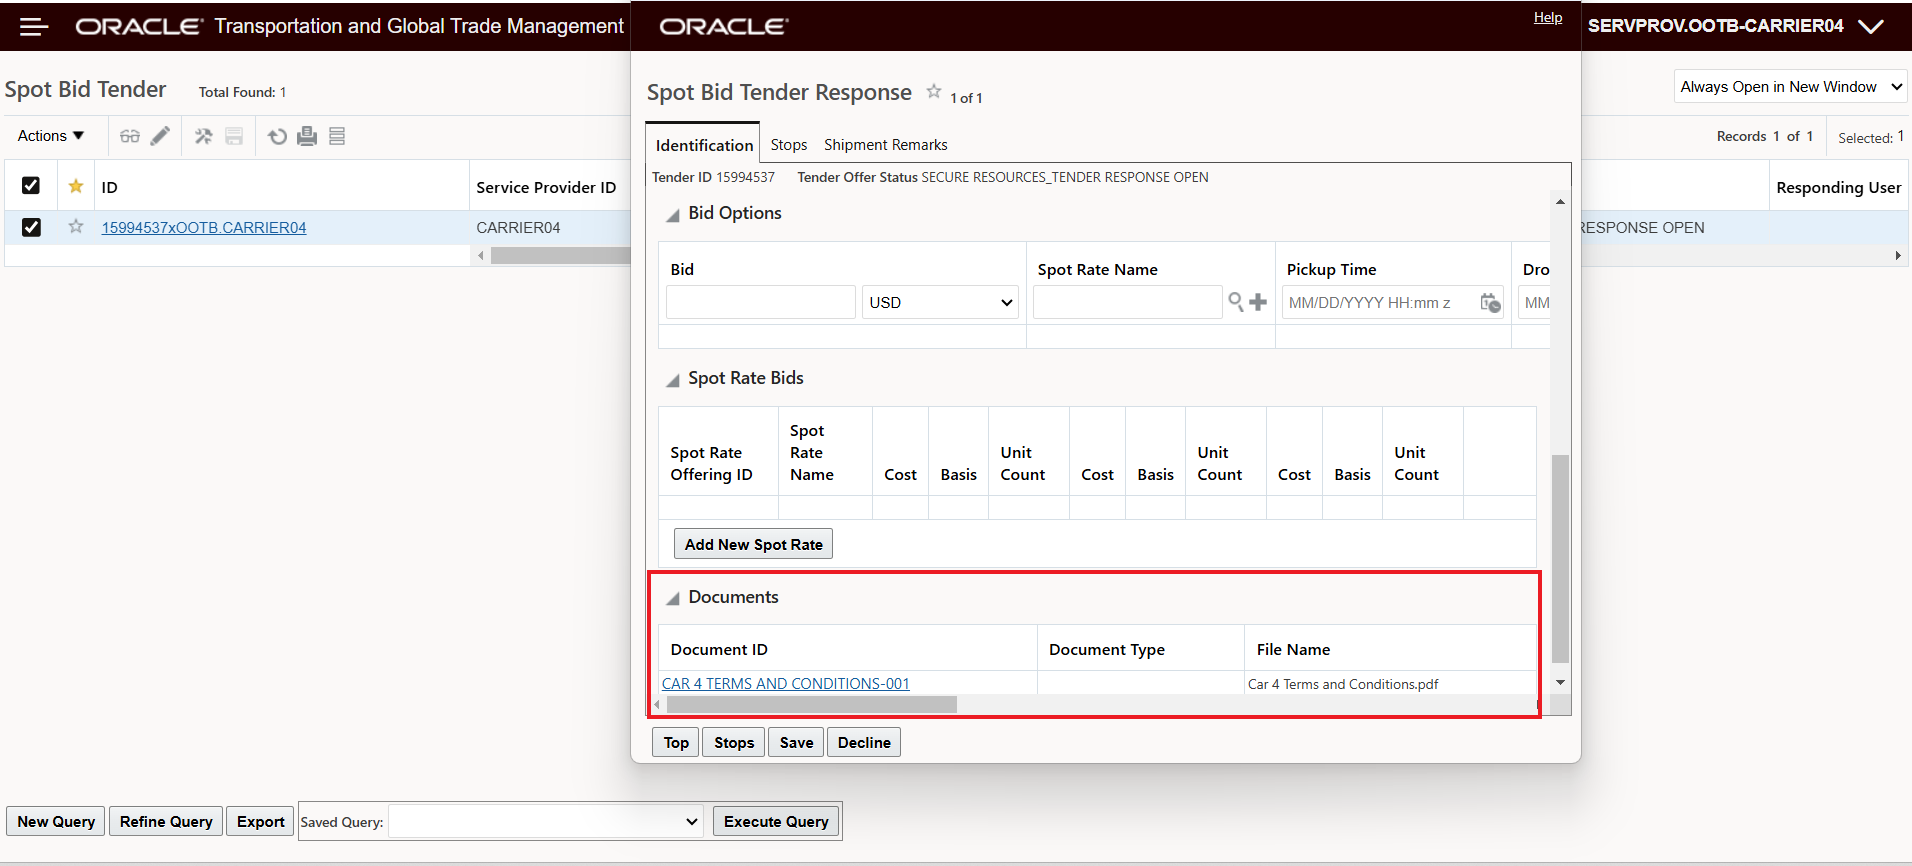Click the grayed save disk toolbar icon
This screenshot has height=866, width=1912.
click(234, 136)
